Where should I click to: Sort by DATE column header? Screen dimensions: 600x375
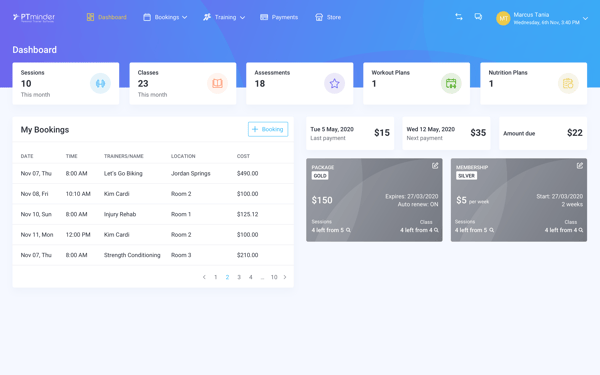click(x=27, y=156)
